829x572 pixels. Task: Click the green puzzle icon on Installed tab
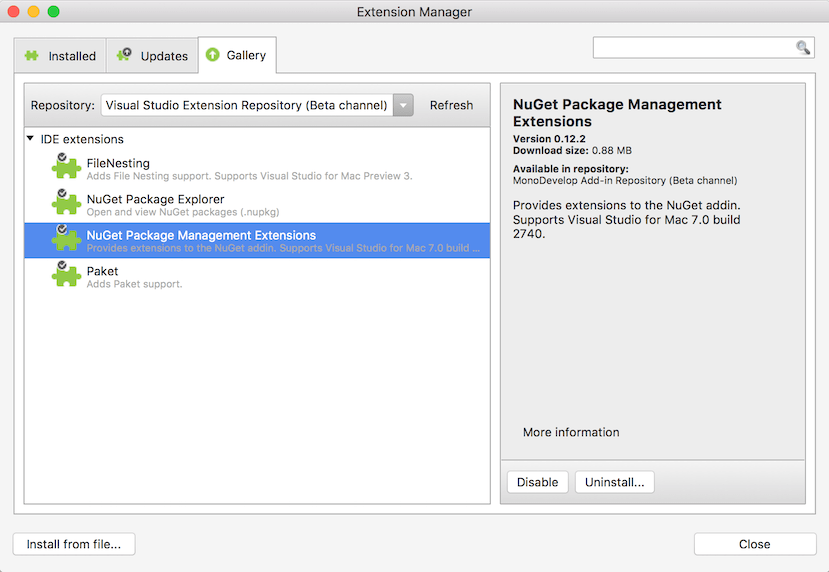(x=32, y=56)
